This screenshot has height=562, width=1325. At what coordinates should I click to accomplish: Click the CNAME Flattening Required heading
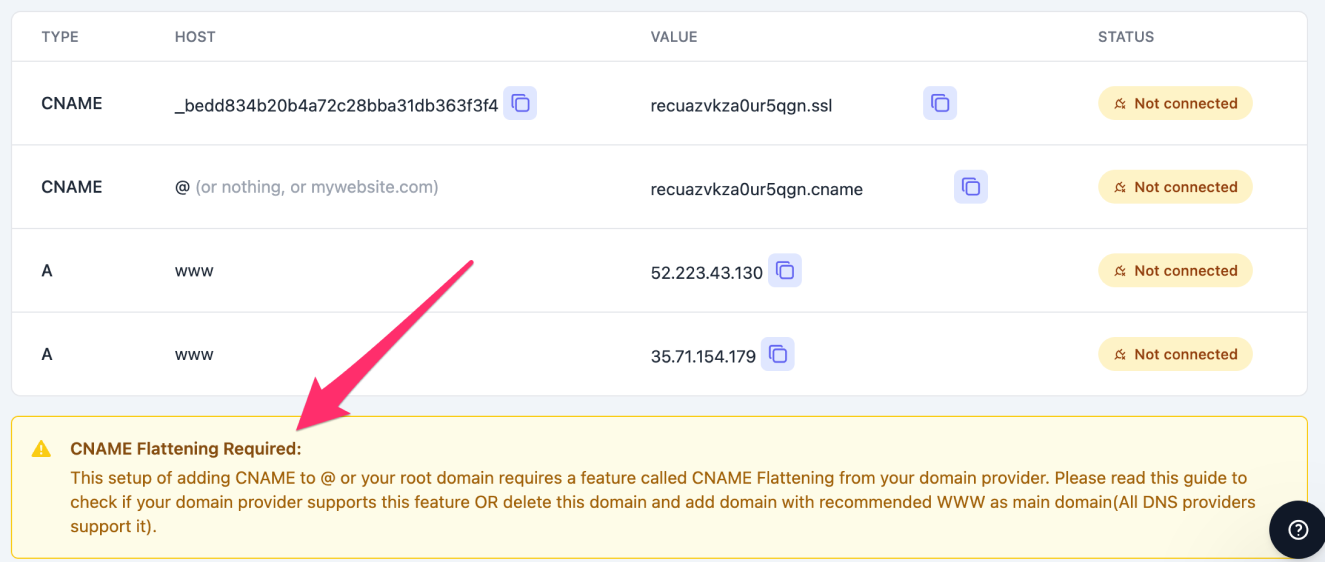185,449
